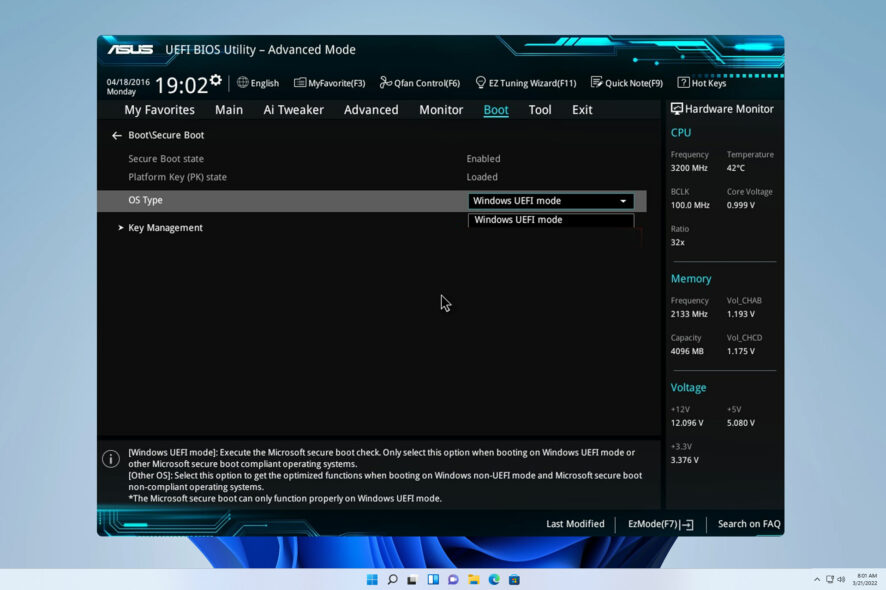This screenshot has height=590, width=886.
Task: Show the Hot Keys help
Action: 702,83
